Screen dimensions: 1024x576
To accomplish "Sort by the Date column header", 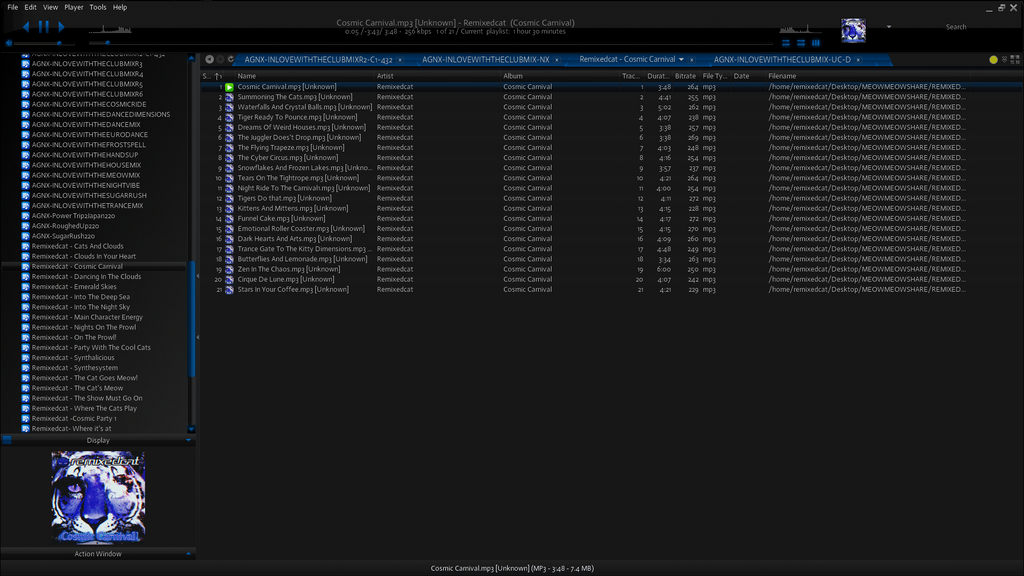I will click(748, 76).
